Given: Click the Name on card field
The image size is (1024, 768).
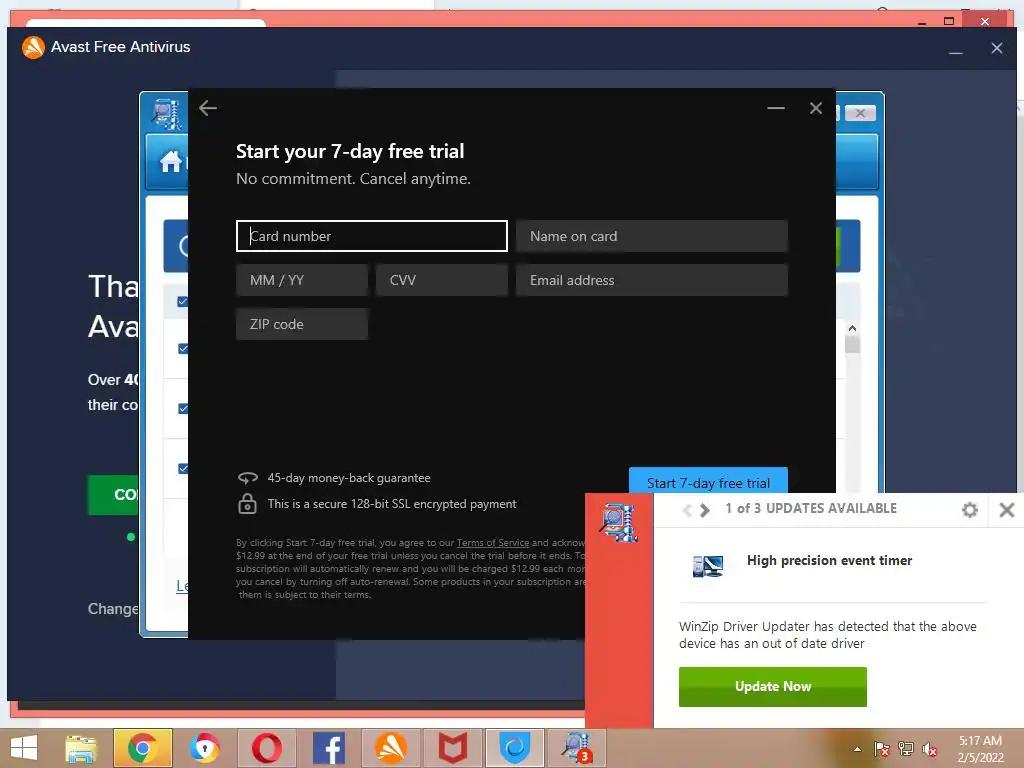Looking at the screenshot, I should tap(652, 236).
